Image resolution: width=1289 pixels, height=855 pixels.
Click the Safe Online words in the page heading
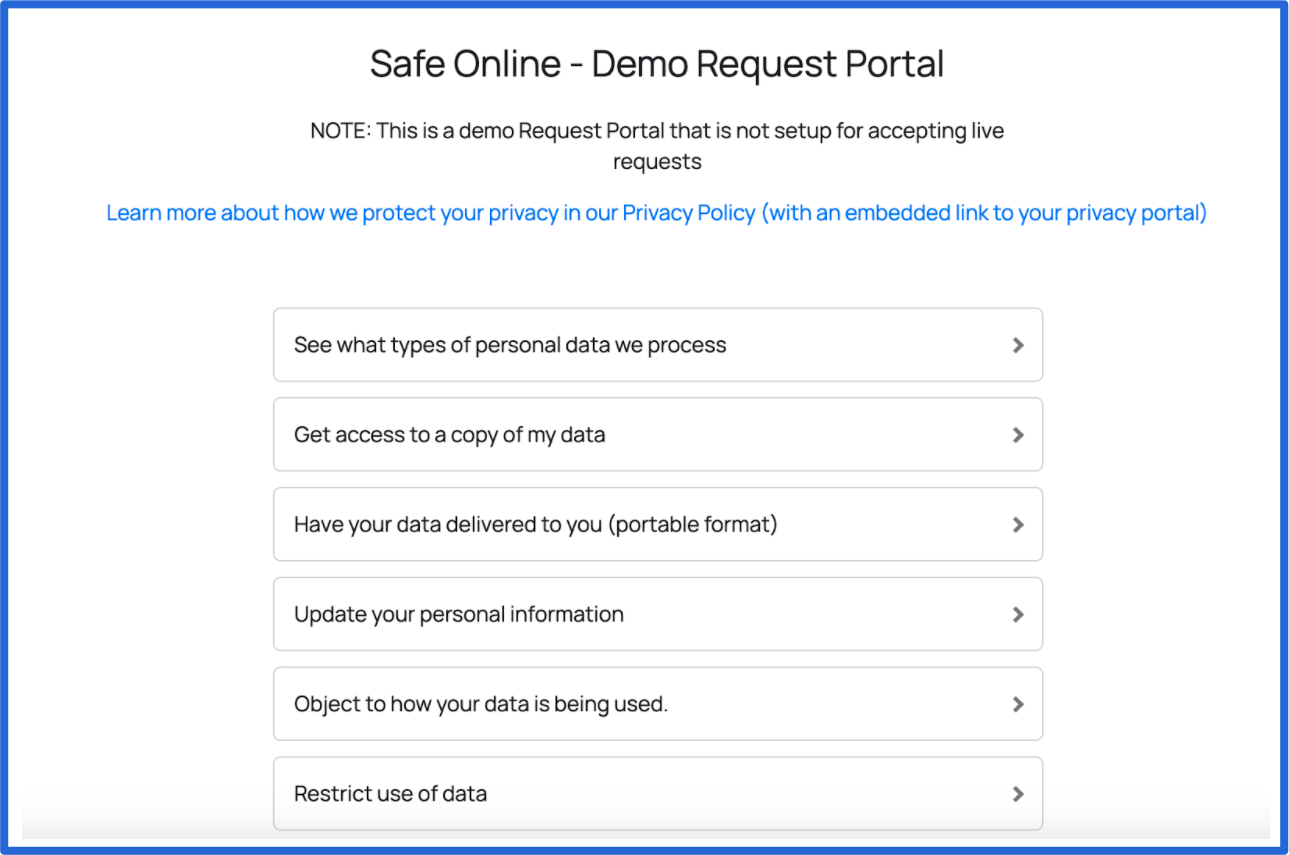click(x=465, y=64)
